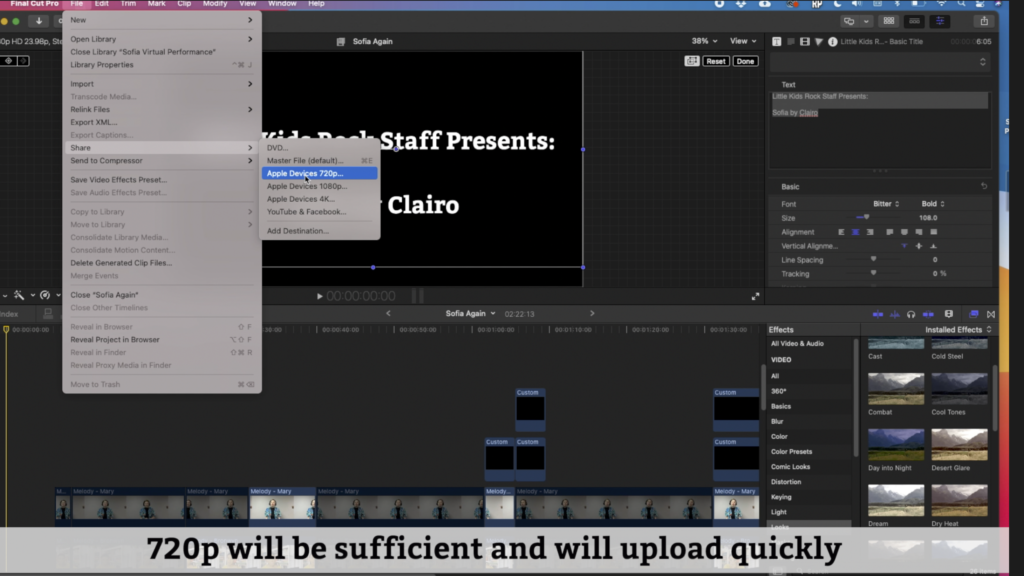Enter full screen viewer with expand arrows
Screen dimensions: 1024x576
(x=756, y=296)
